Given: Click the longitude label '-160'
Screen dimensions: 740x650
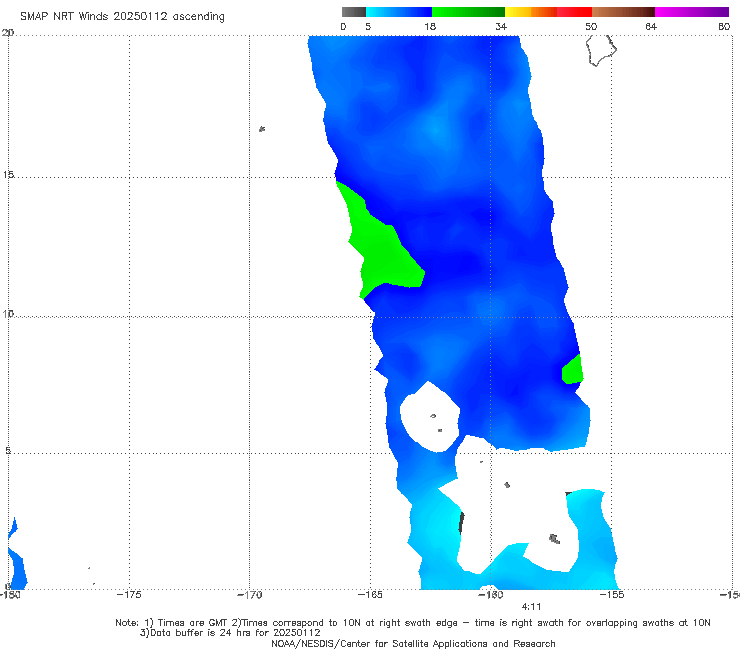Looking at the screenshot, I should 490,595.
